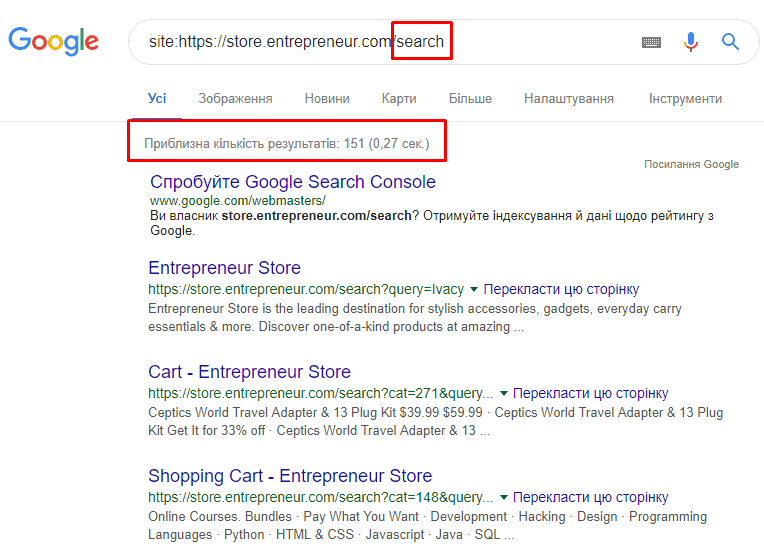
Task: Visit the www.google.com/webmasters/ green URL
Action: click(238, 200)
